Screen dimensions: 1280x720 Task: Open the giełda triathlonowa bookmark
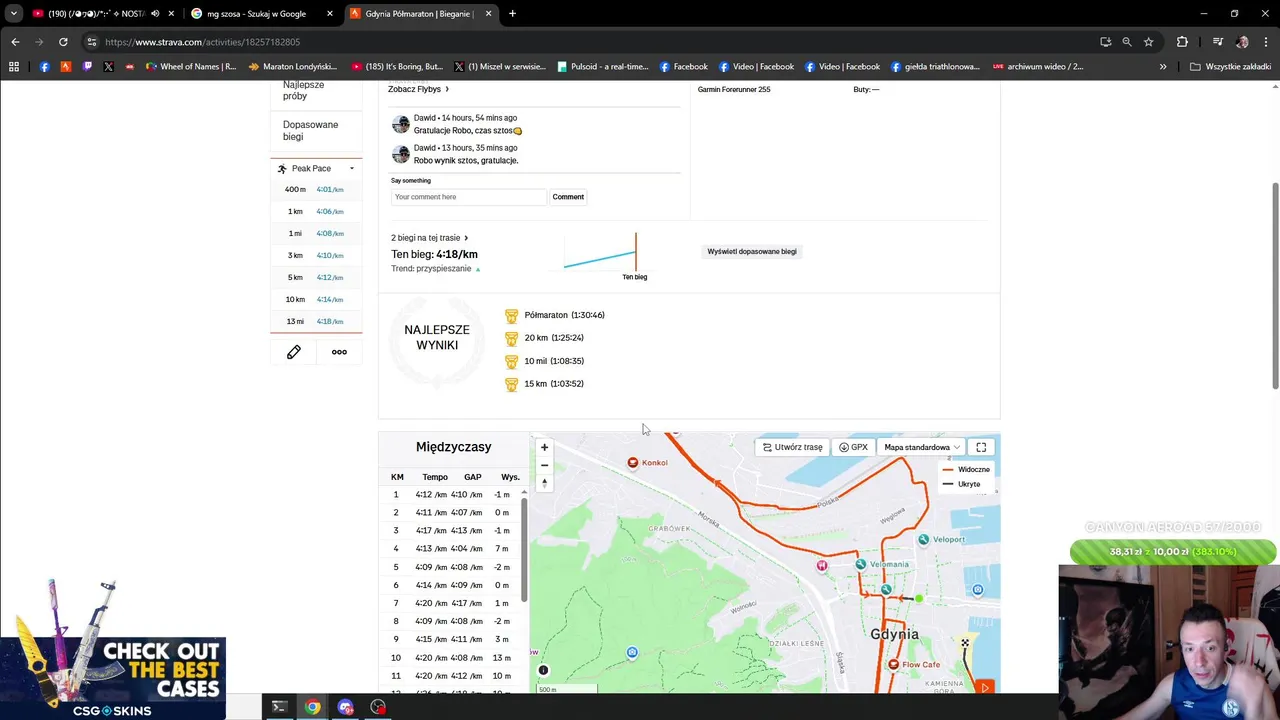tap(934, 67)
